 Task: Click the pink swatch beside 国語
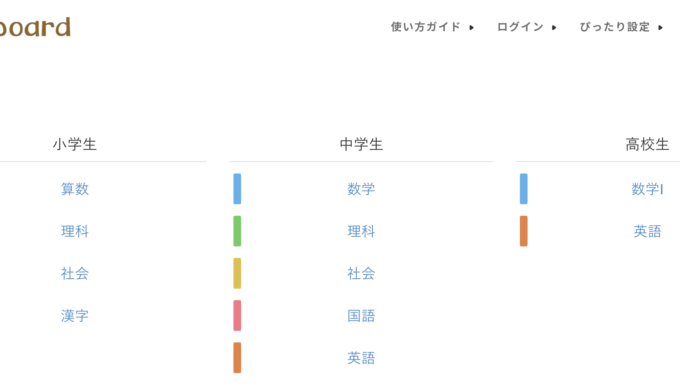(237, 315)
